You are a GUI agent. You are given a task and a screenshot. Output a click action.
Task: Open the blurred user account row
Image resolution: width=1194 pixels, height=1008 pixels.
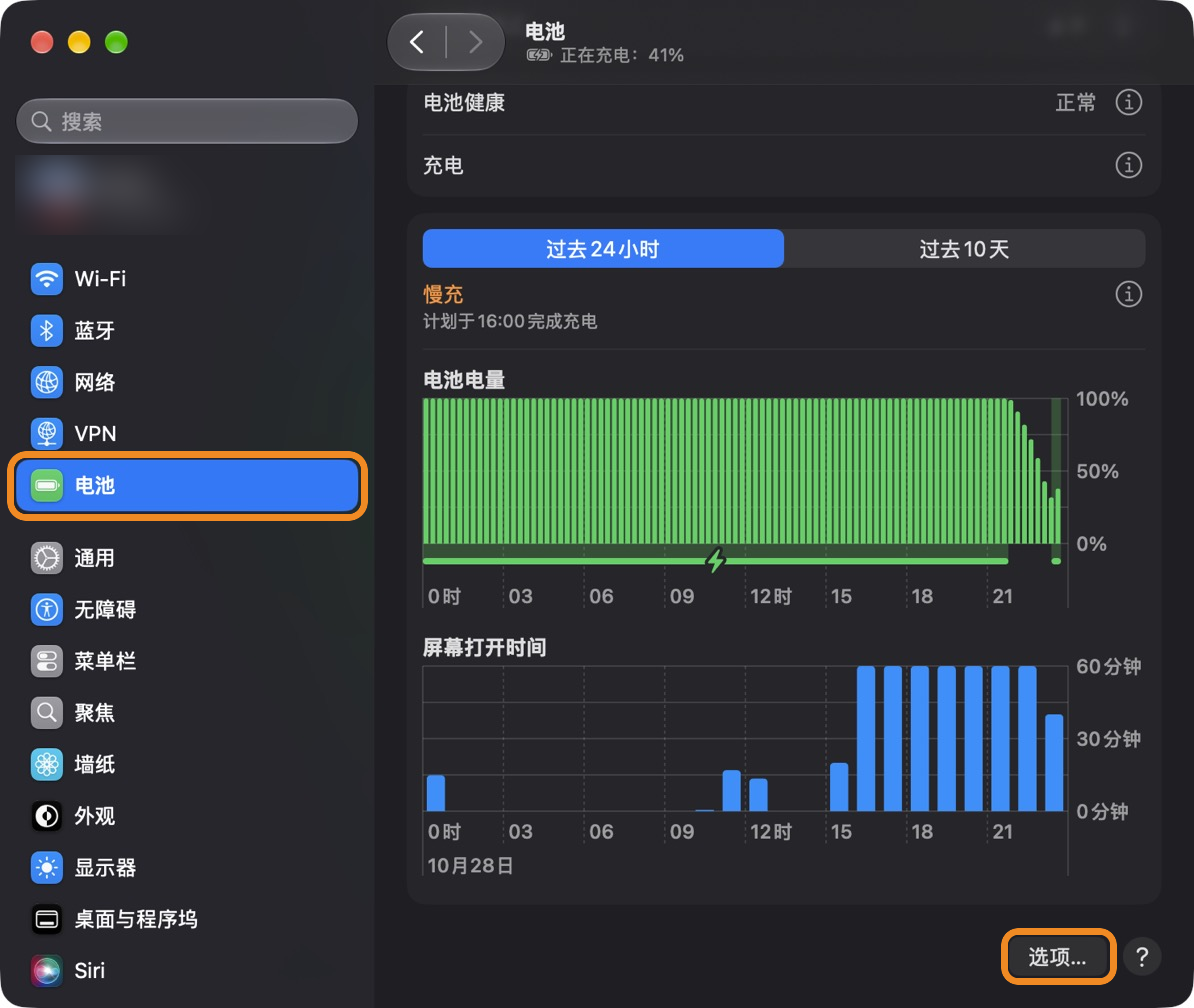187,196
